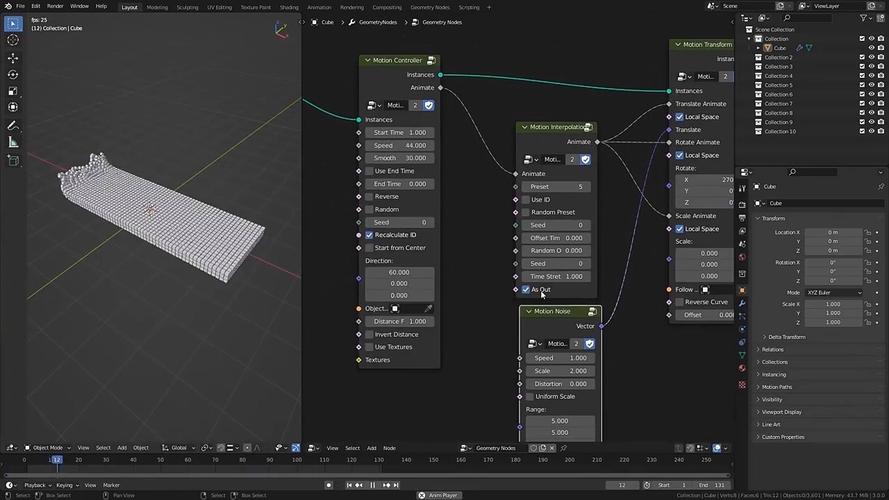This screenshot has width=889, height=500.
Task: Switch to the Modeling workspace tab
Action: (157, 7)
